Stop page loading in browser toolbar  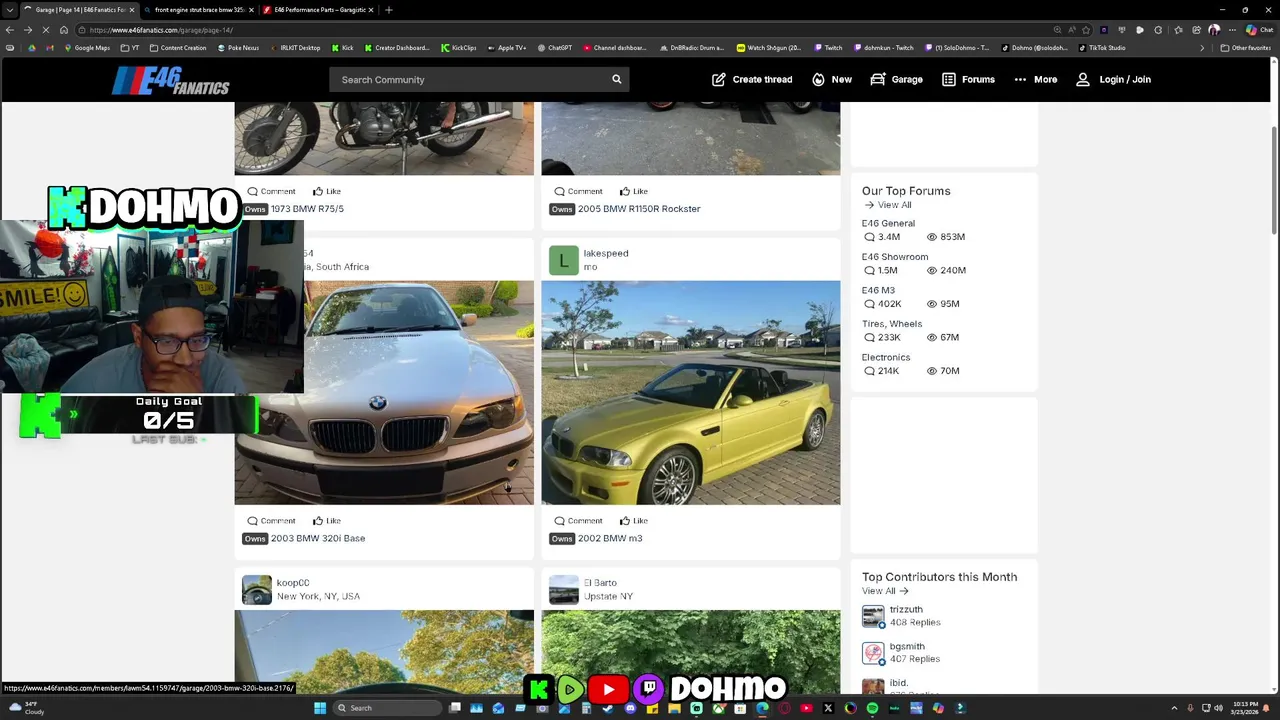point(46,30)
